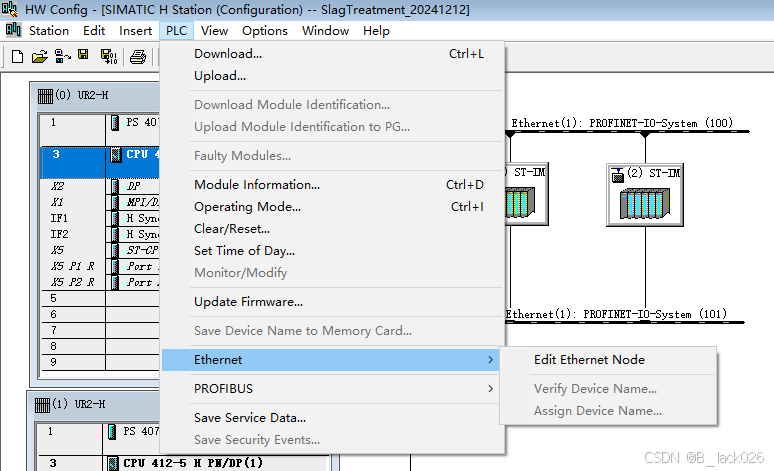Choose Download... from the PLC menu
Image resolution: width=774 pixels, height=471 pixels.
pos(332,54)
